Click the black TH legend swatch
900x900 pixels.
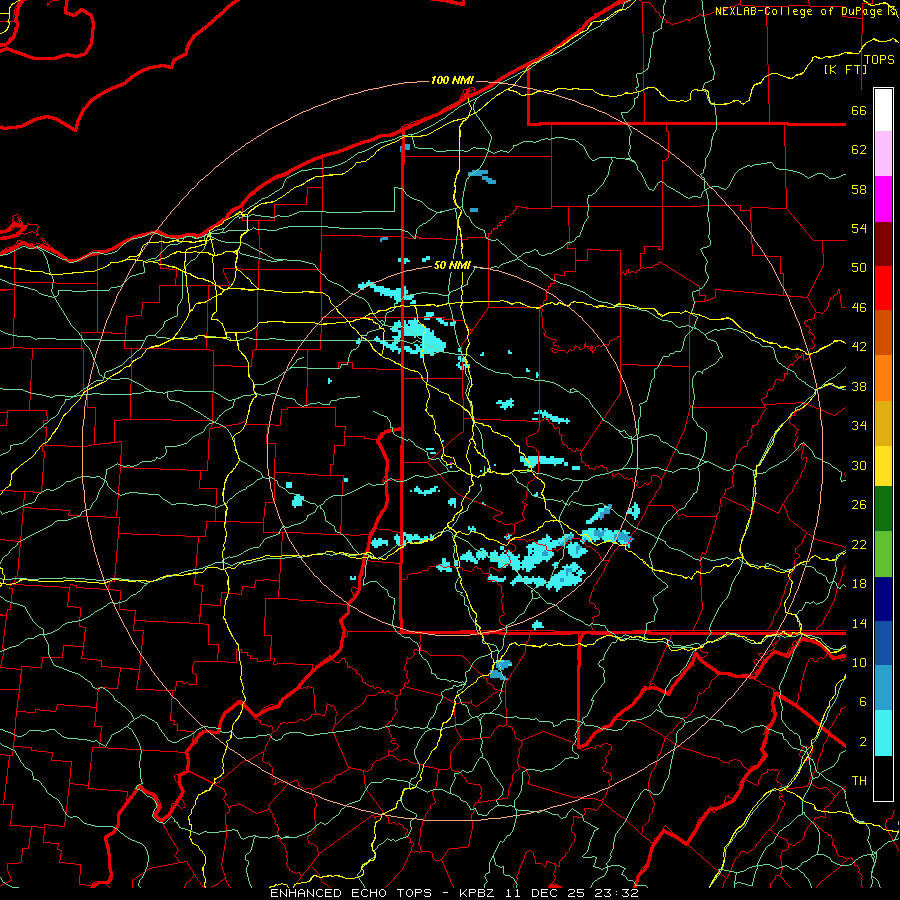coord(883,778)
